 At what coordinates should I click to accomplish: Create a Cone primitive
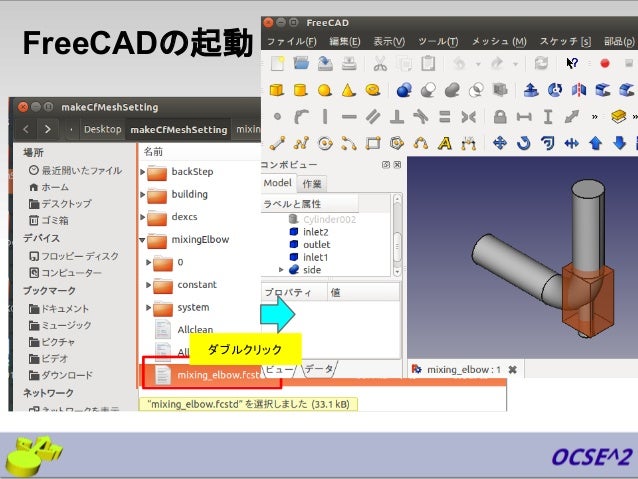(348, 90)
